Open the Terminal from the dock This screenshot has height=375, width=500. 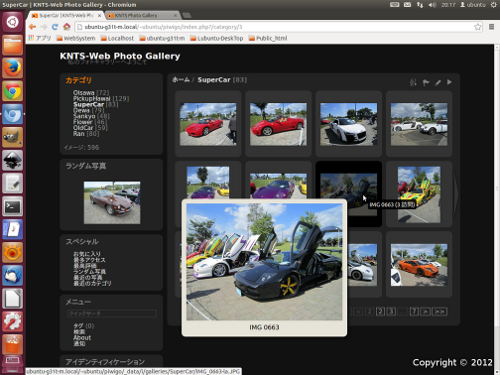[x=13, y=206]
